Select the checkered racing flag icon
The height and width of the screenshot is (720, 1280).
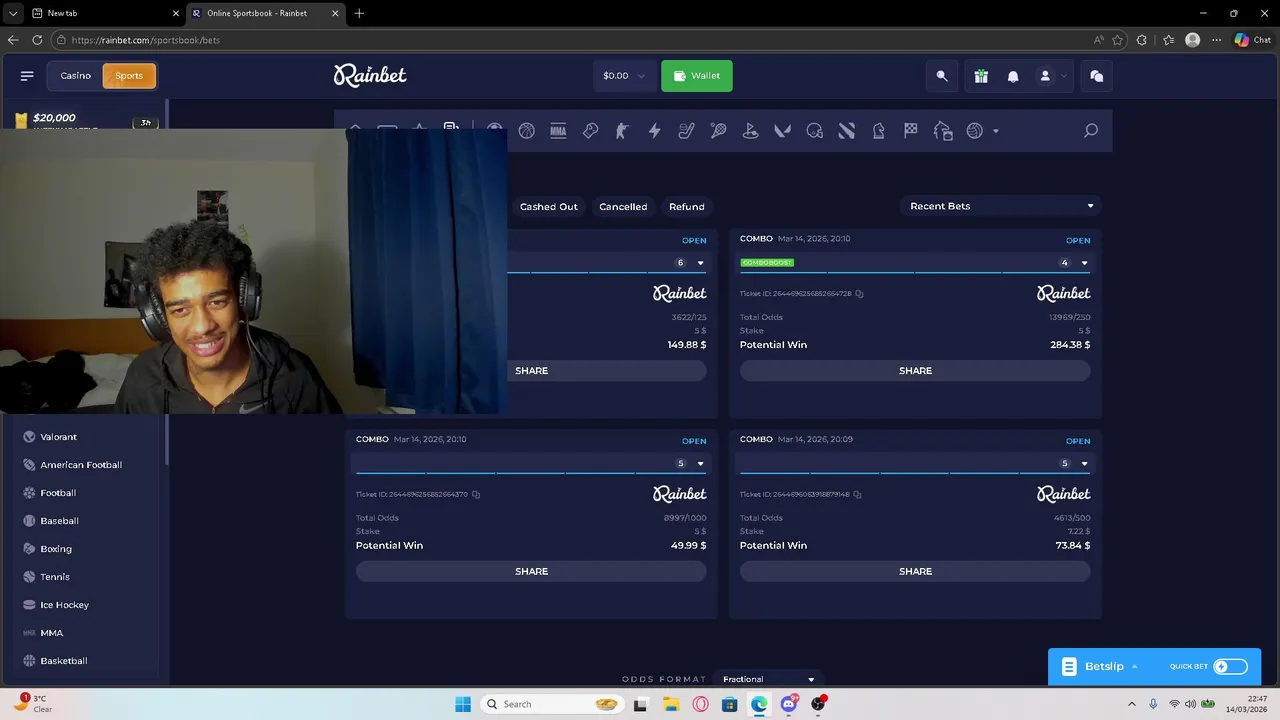pyautogui.click(x=910, y=131)
